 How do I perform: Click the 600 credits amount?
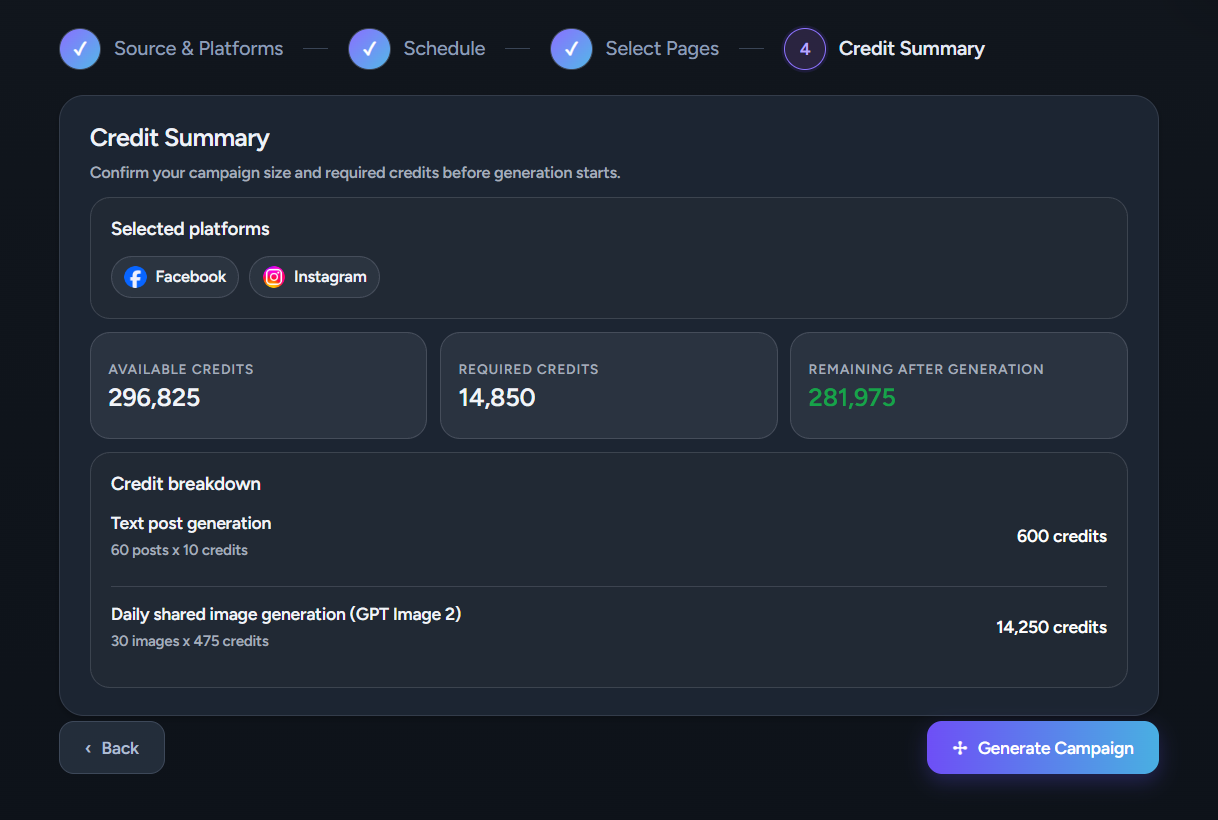[x=1062, y=536]
